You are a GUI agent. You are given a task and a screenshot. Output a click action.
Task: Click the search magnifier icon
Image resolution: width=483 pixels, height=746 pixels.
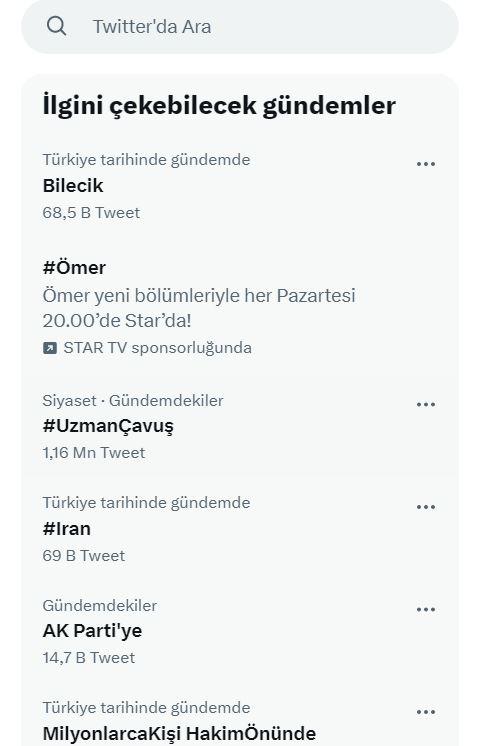(56, 26)
